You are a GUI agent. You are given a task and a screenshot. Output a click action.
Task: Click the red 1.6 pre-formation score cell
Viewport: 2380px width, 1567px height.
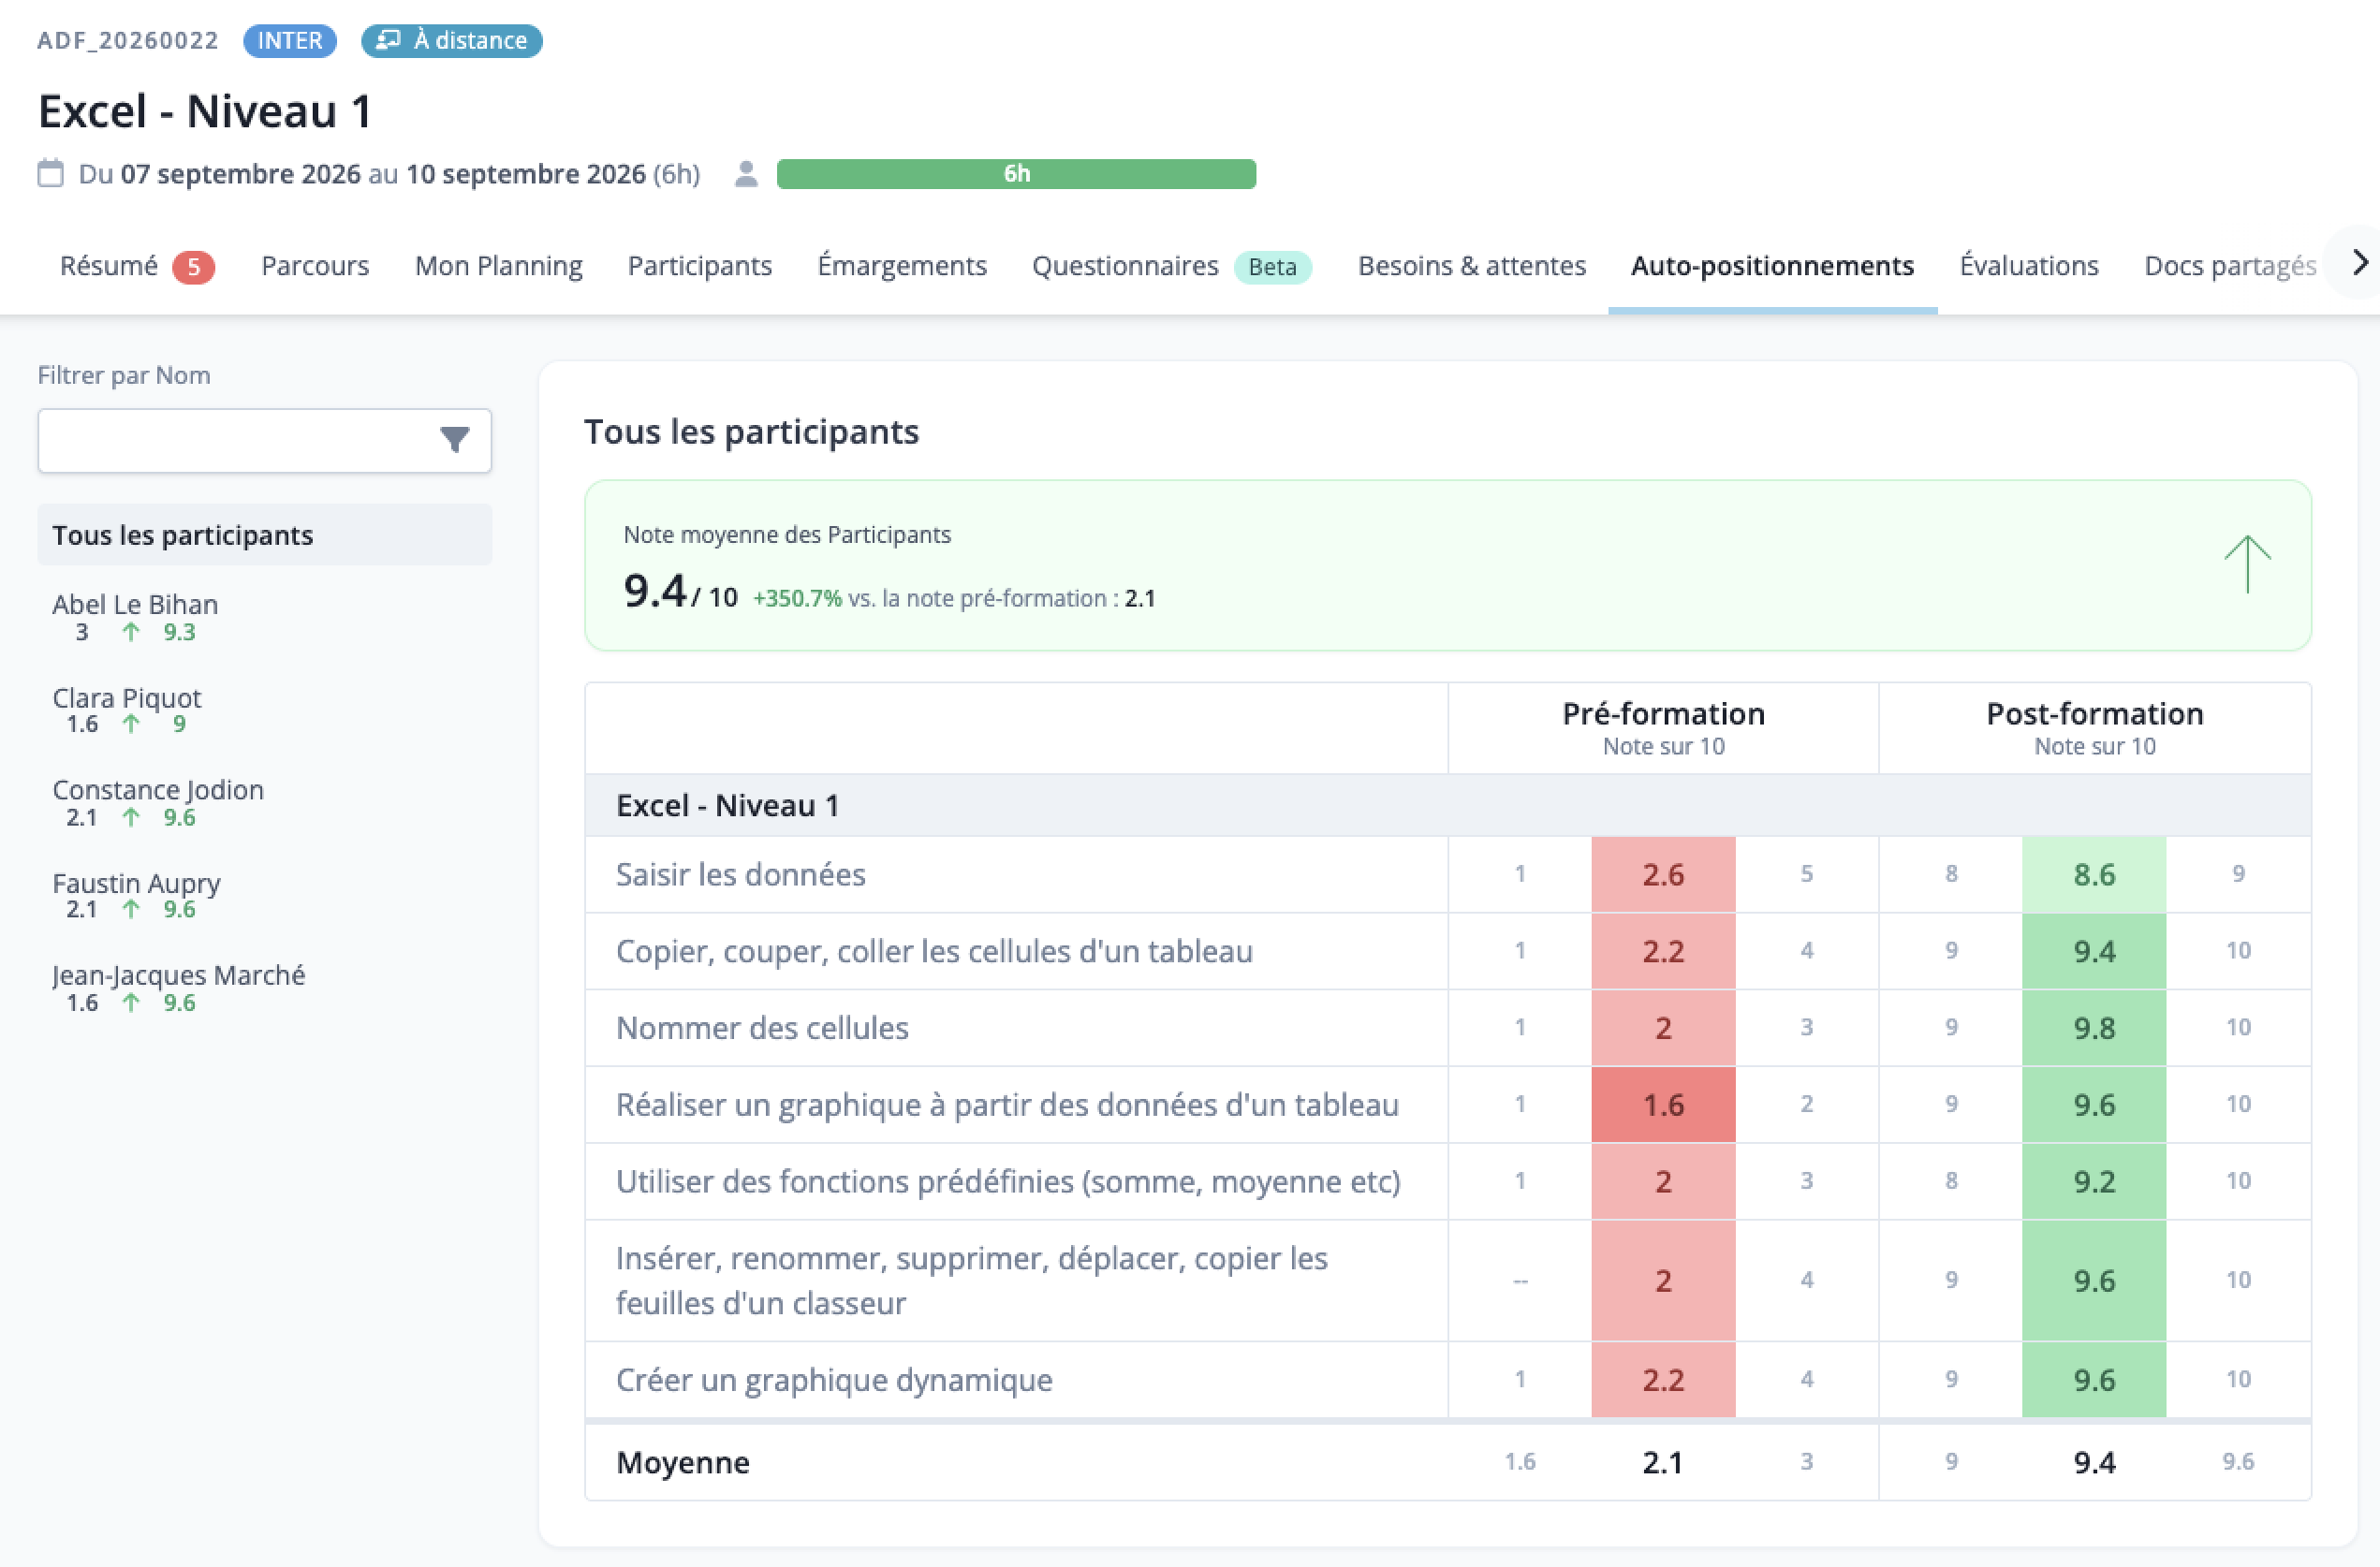1663,1104
